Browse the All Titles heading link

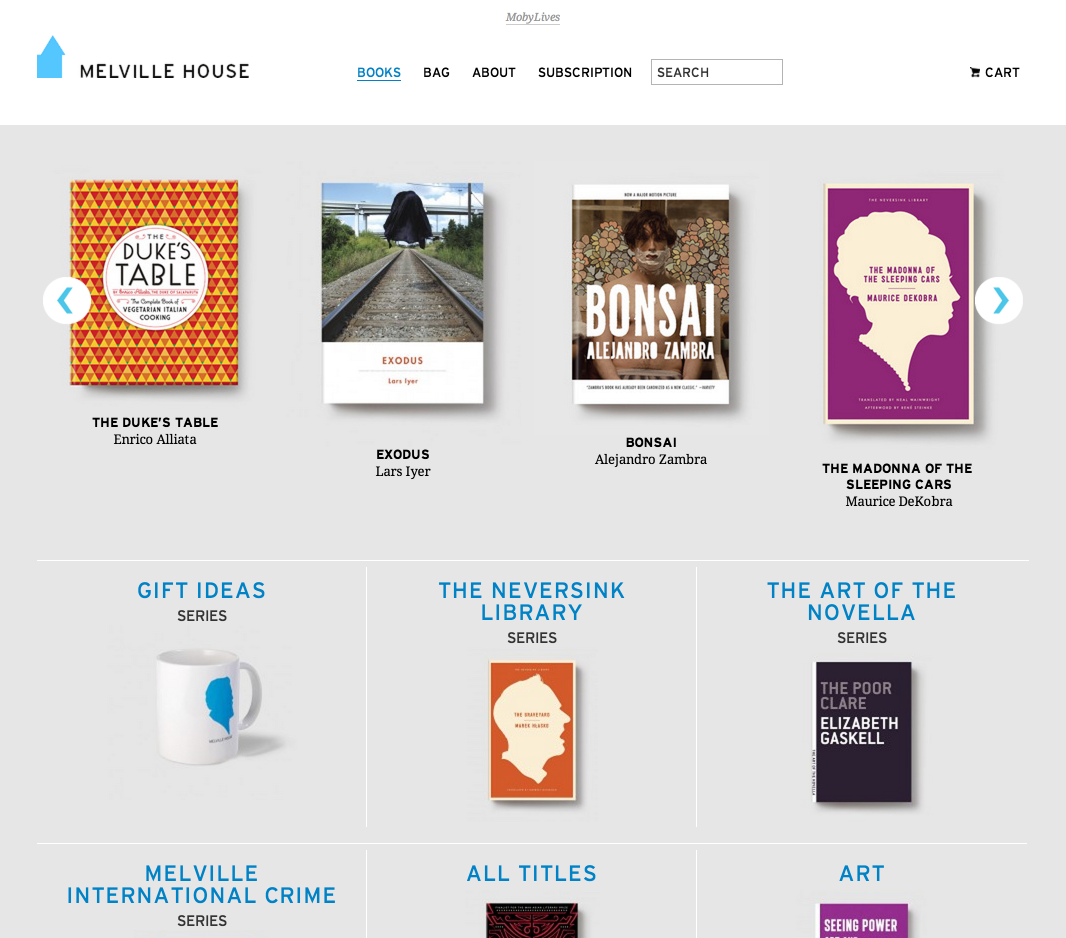(532, 874)
